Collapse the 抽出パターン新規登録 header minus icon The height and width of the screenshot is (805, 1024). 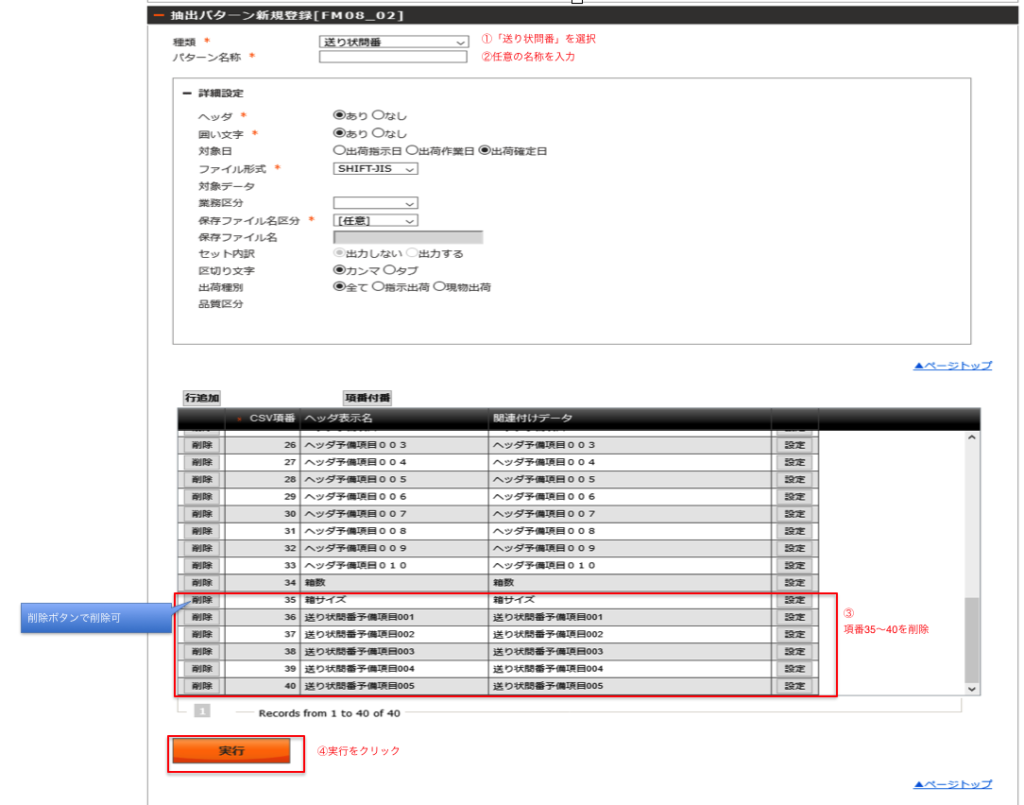point(159,15)
